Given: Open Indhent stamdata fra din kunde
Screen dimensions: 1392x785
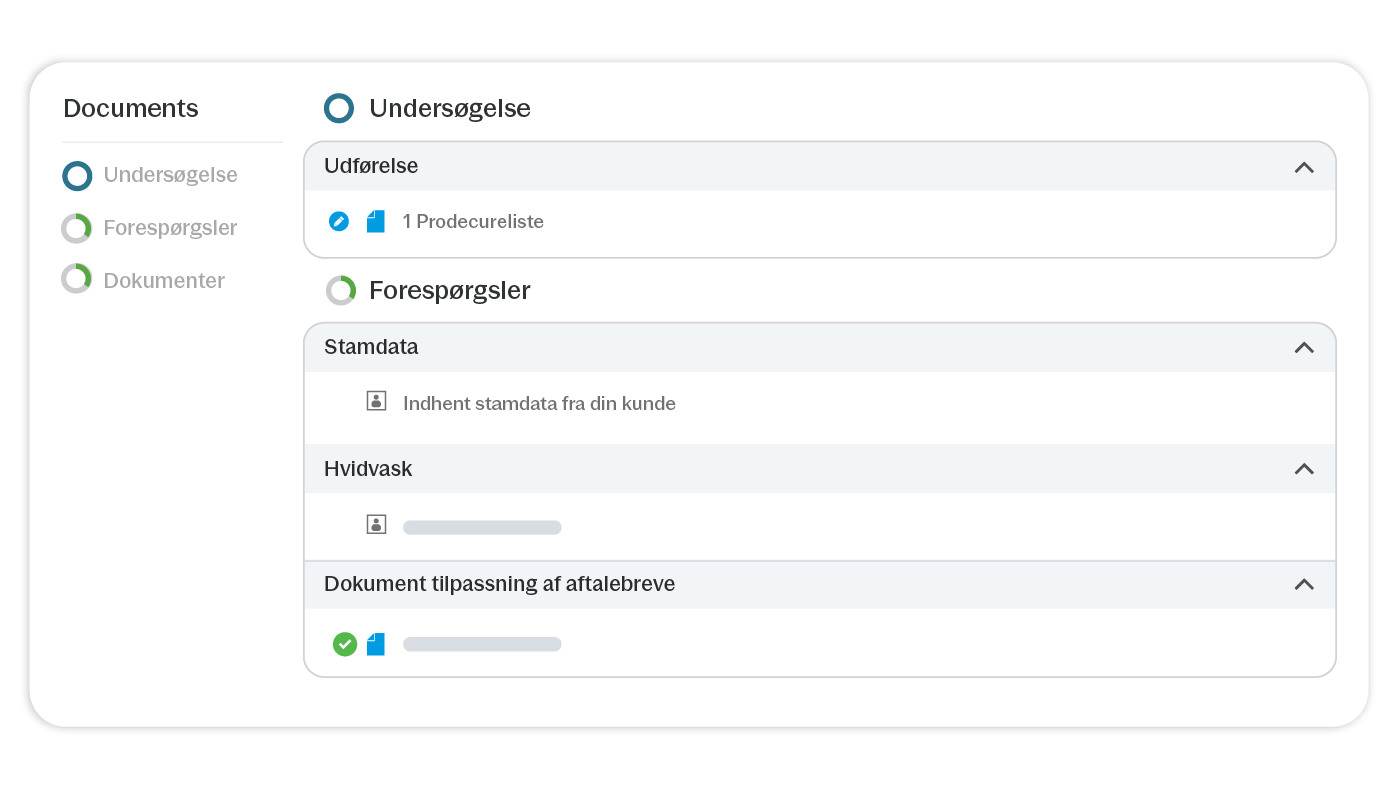Looking at the screenshot, I should pos(539,404).
